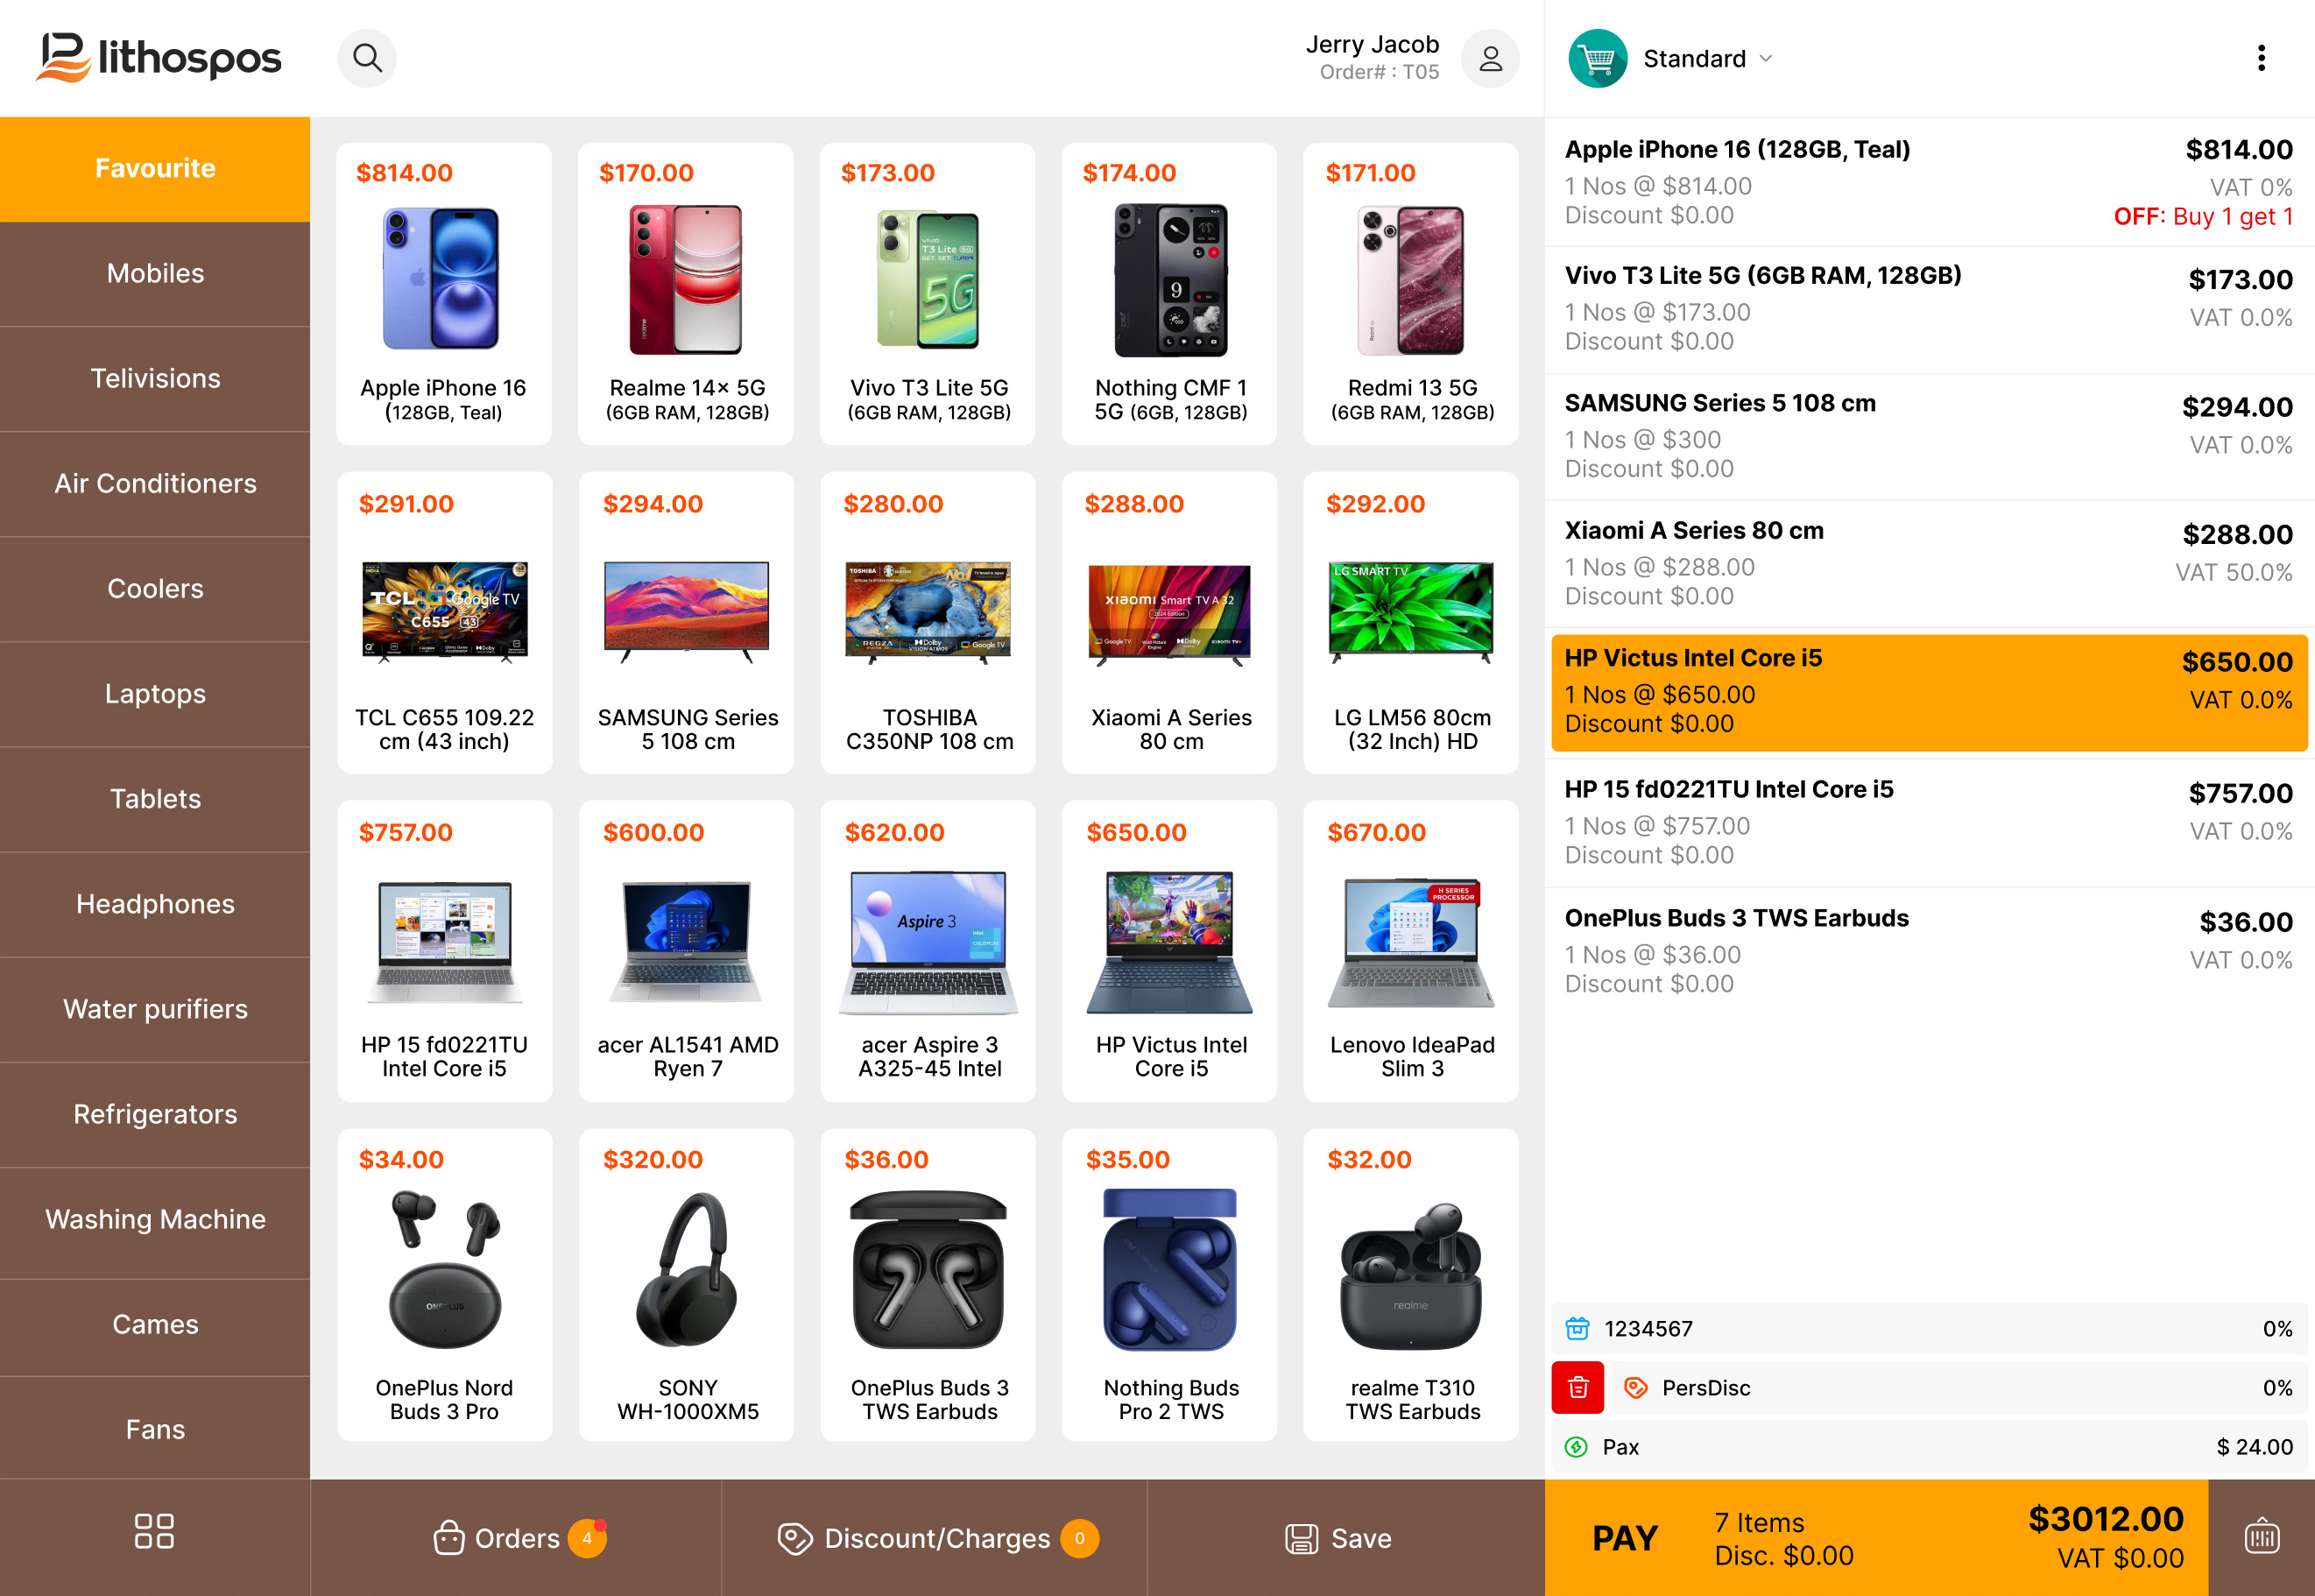Select the Apple iPhone 16 cart line item

1928,182
